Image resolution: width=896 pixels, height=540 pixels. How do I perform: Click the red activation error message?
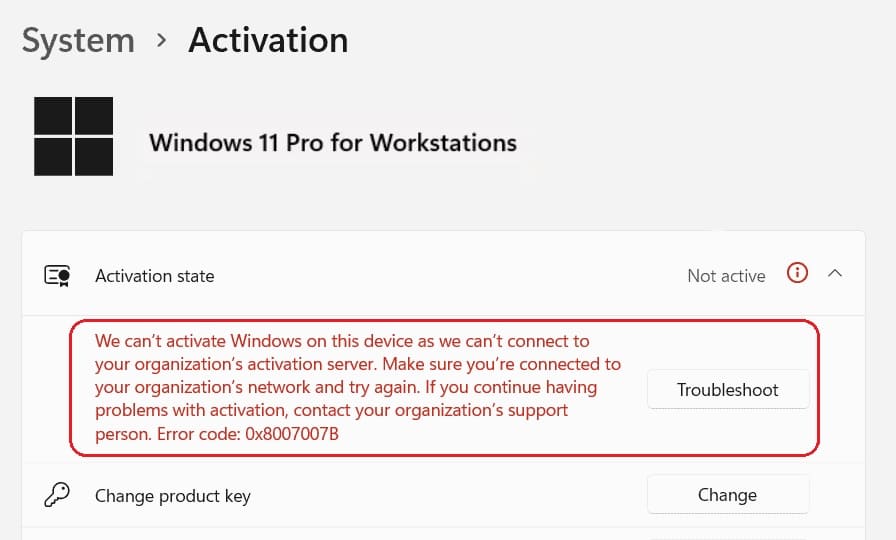click(358, 387)
